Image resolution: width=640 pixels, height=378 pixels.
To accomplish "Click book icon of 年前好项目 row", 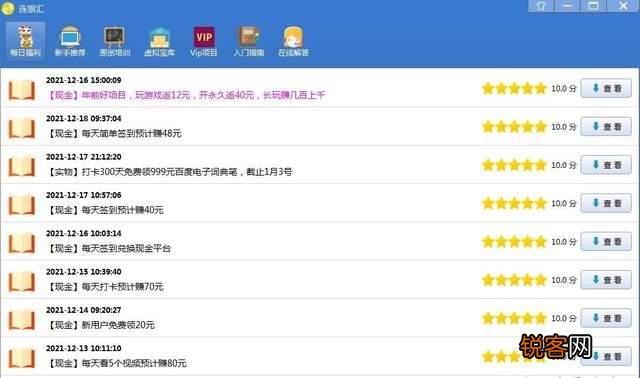I will coord(22,90).
